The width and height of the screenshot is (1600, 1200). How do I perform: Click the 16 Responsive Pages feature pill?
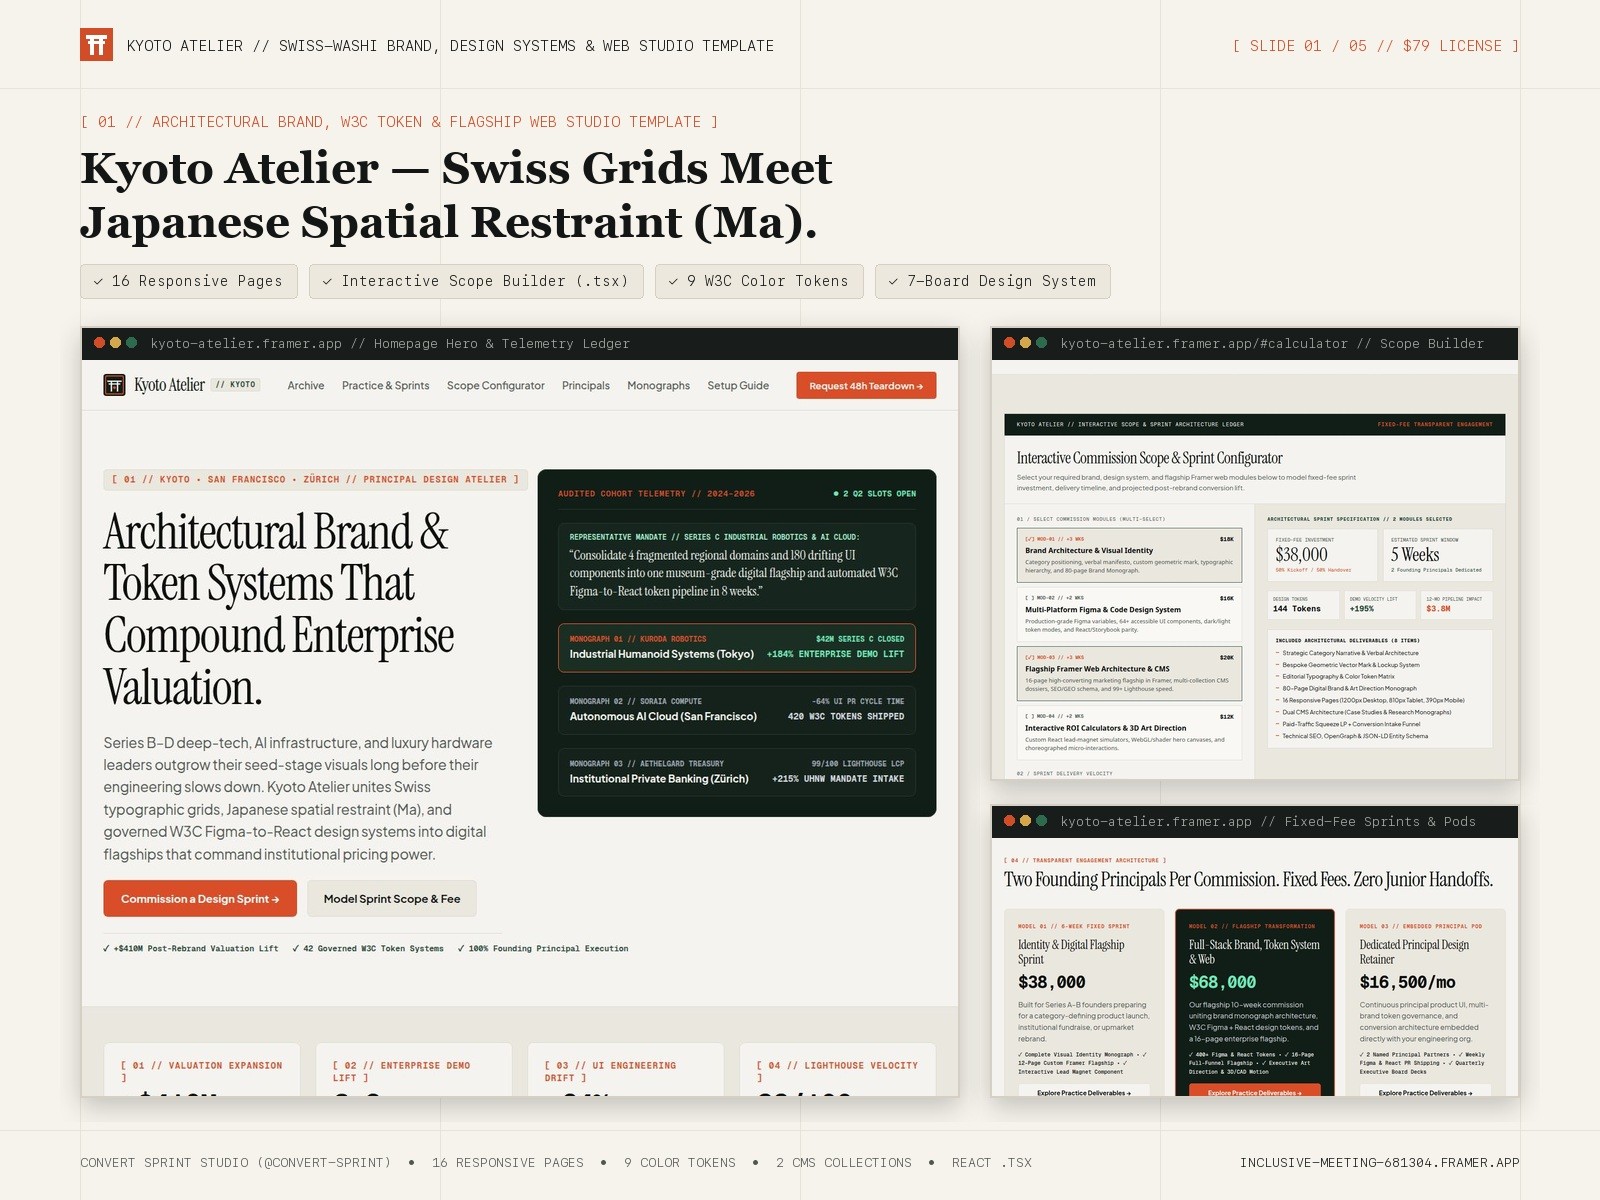click(189, 281)
